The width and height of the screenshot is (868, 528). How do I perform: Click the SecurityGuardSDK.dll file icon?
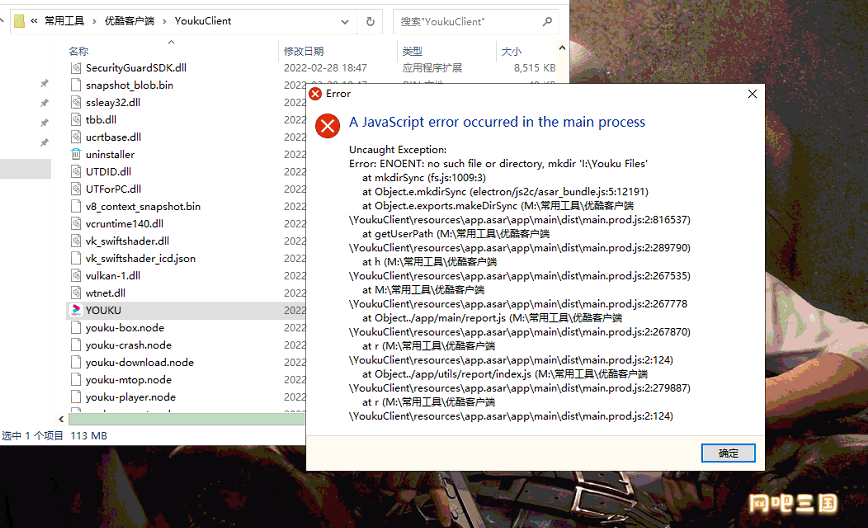click(76, 68)
